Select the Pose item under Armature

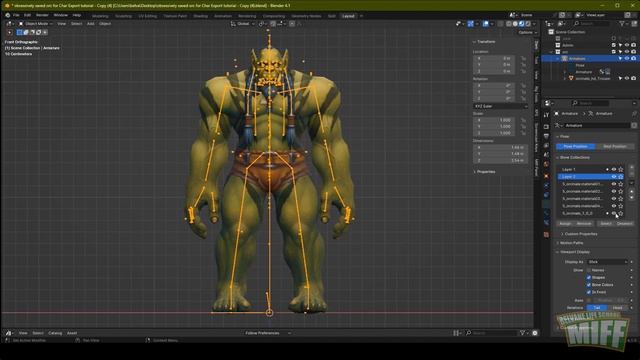[x=580, y=65]
